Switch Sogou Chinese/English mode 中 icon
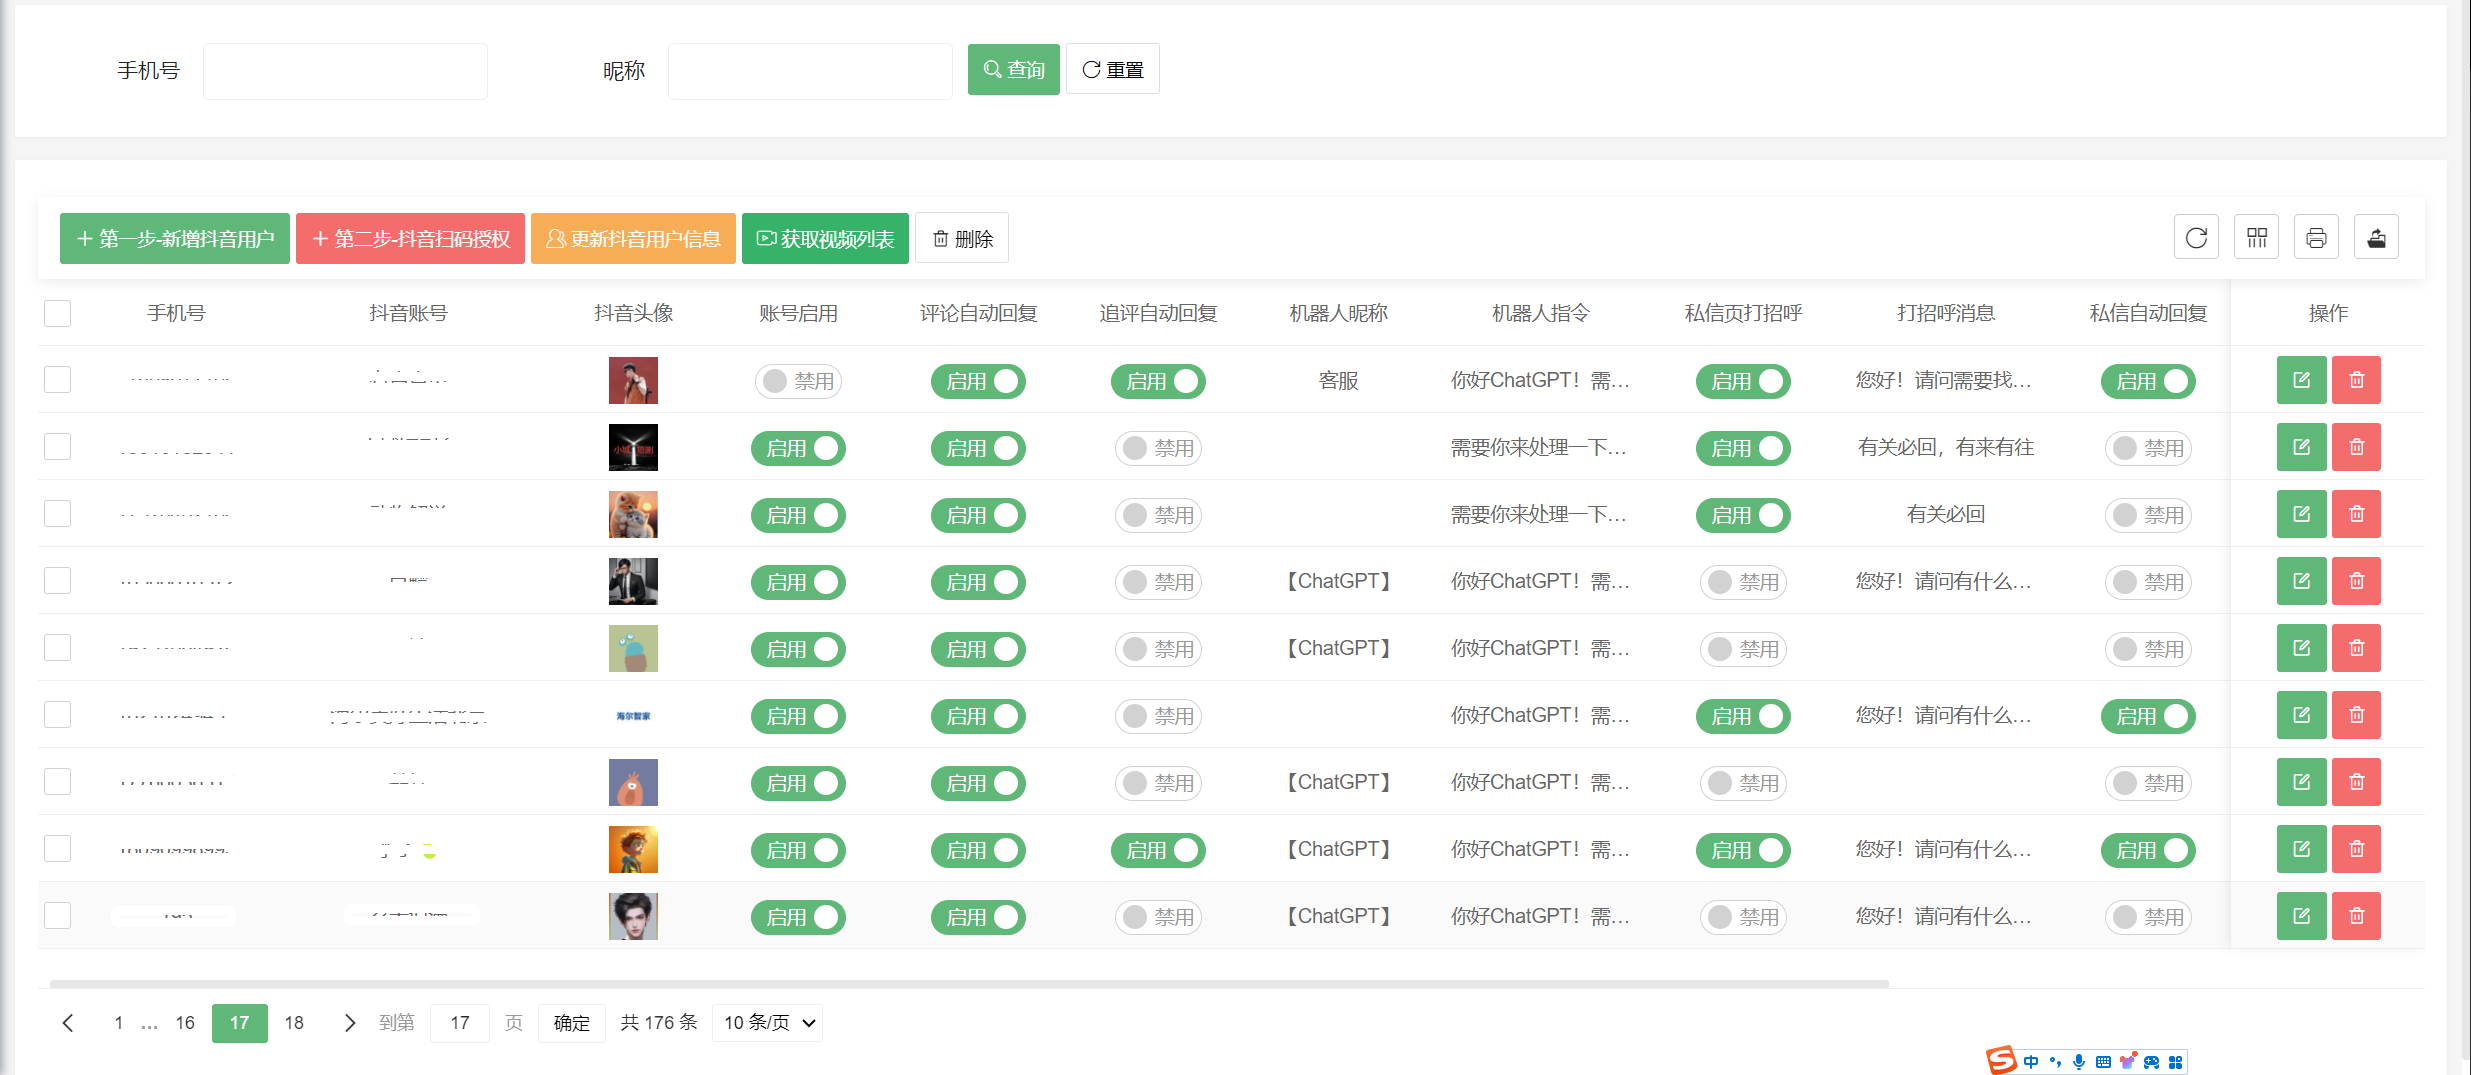 tap(2031, 1062)
